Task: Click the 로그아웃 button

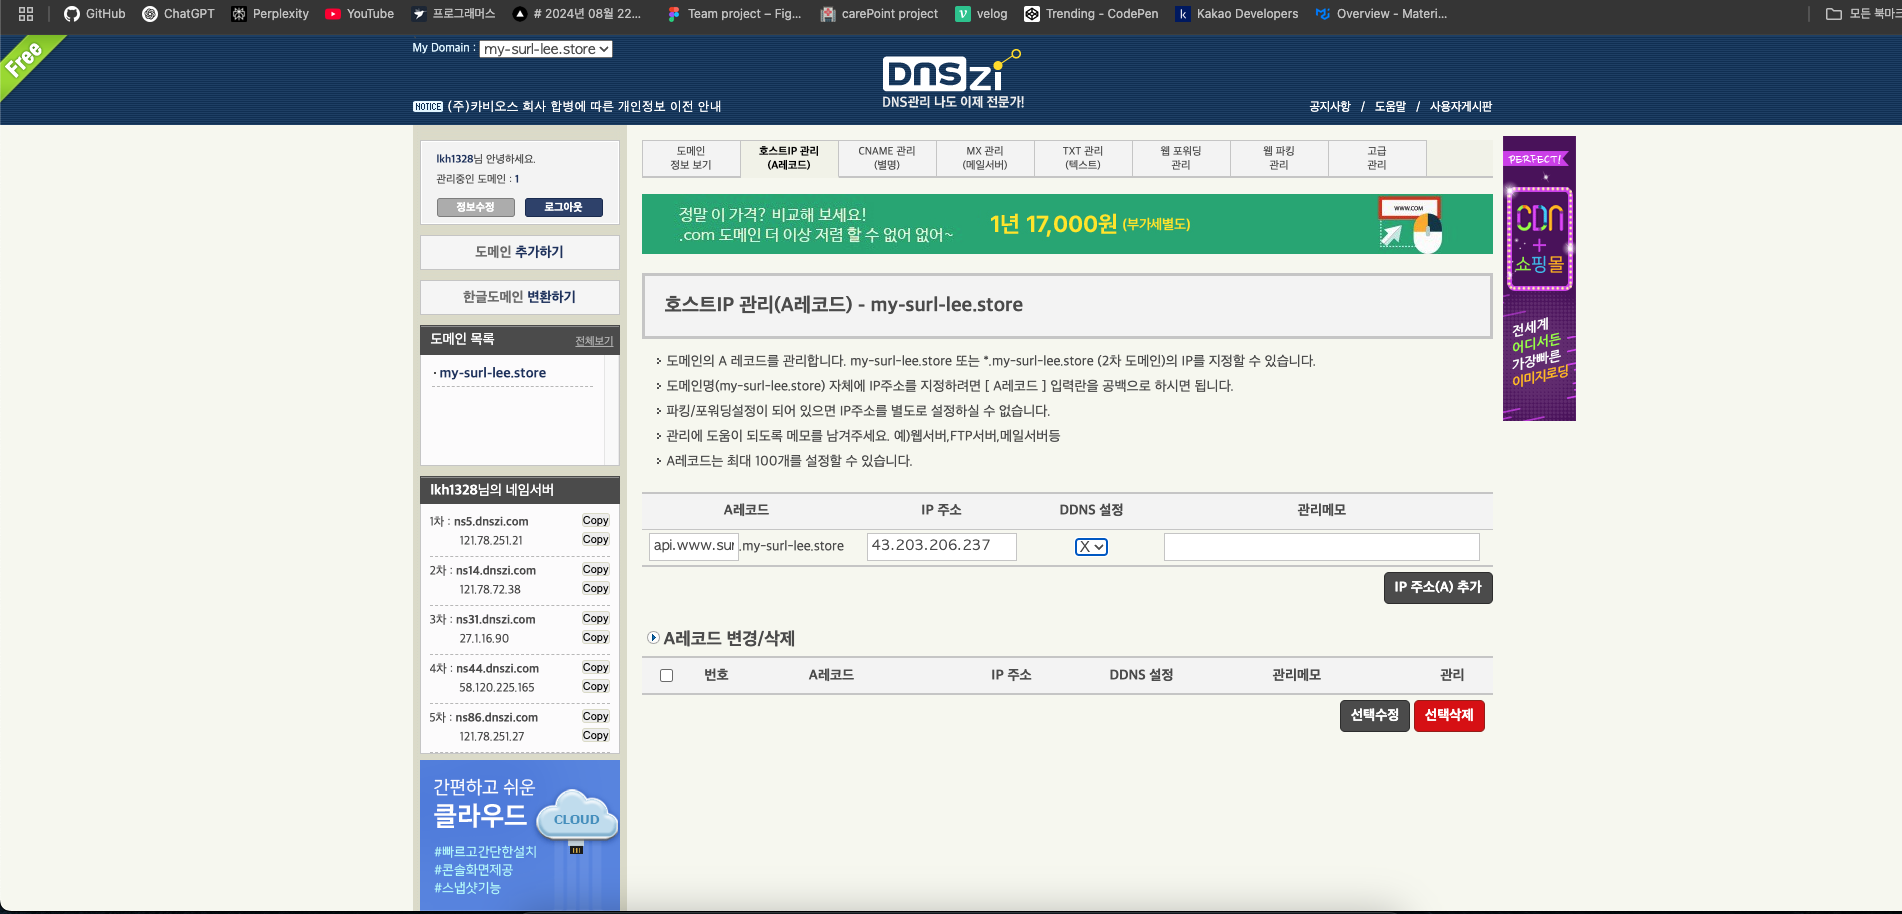Action: pos(564,207)
